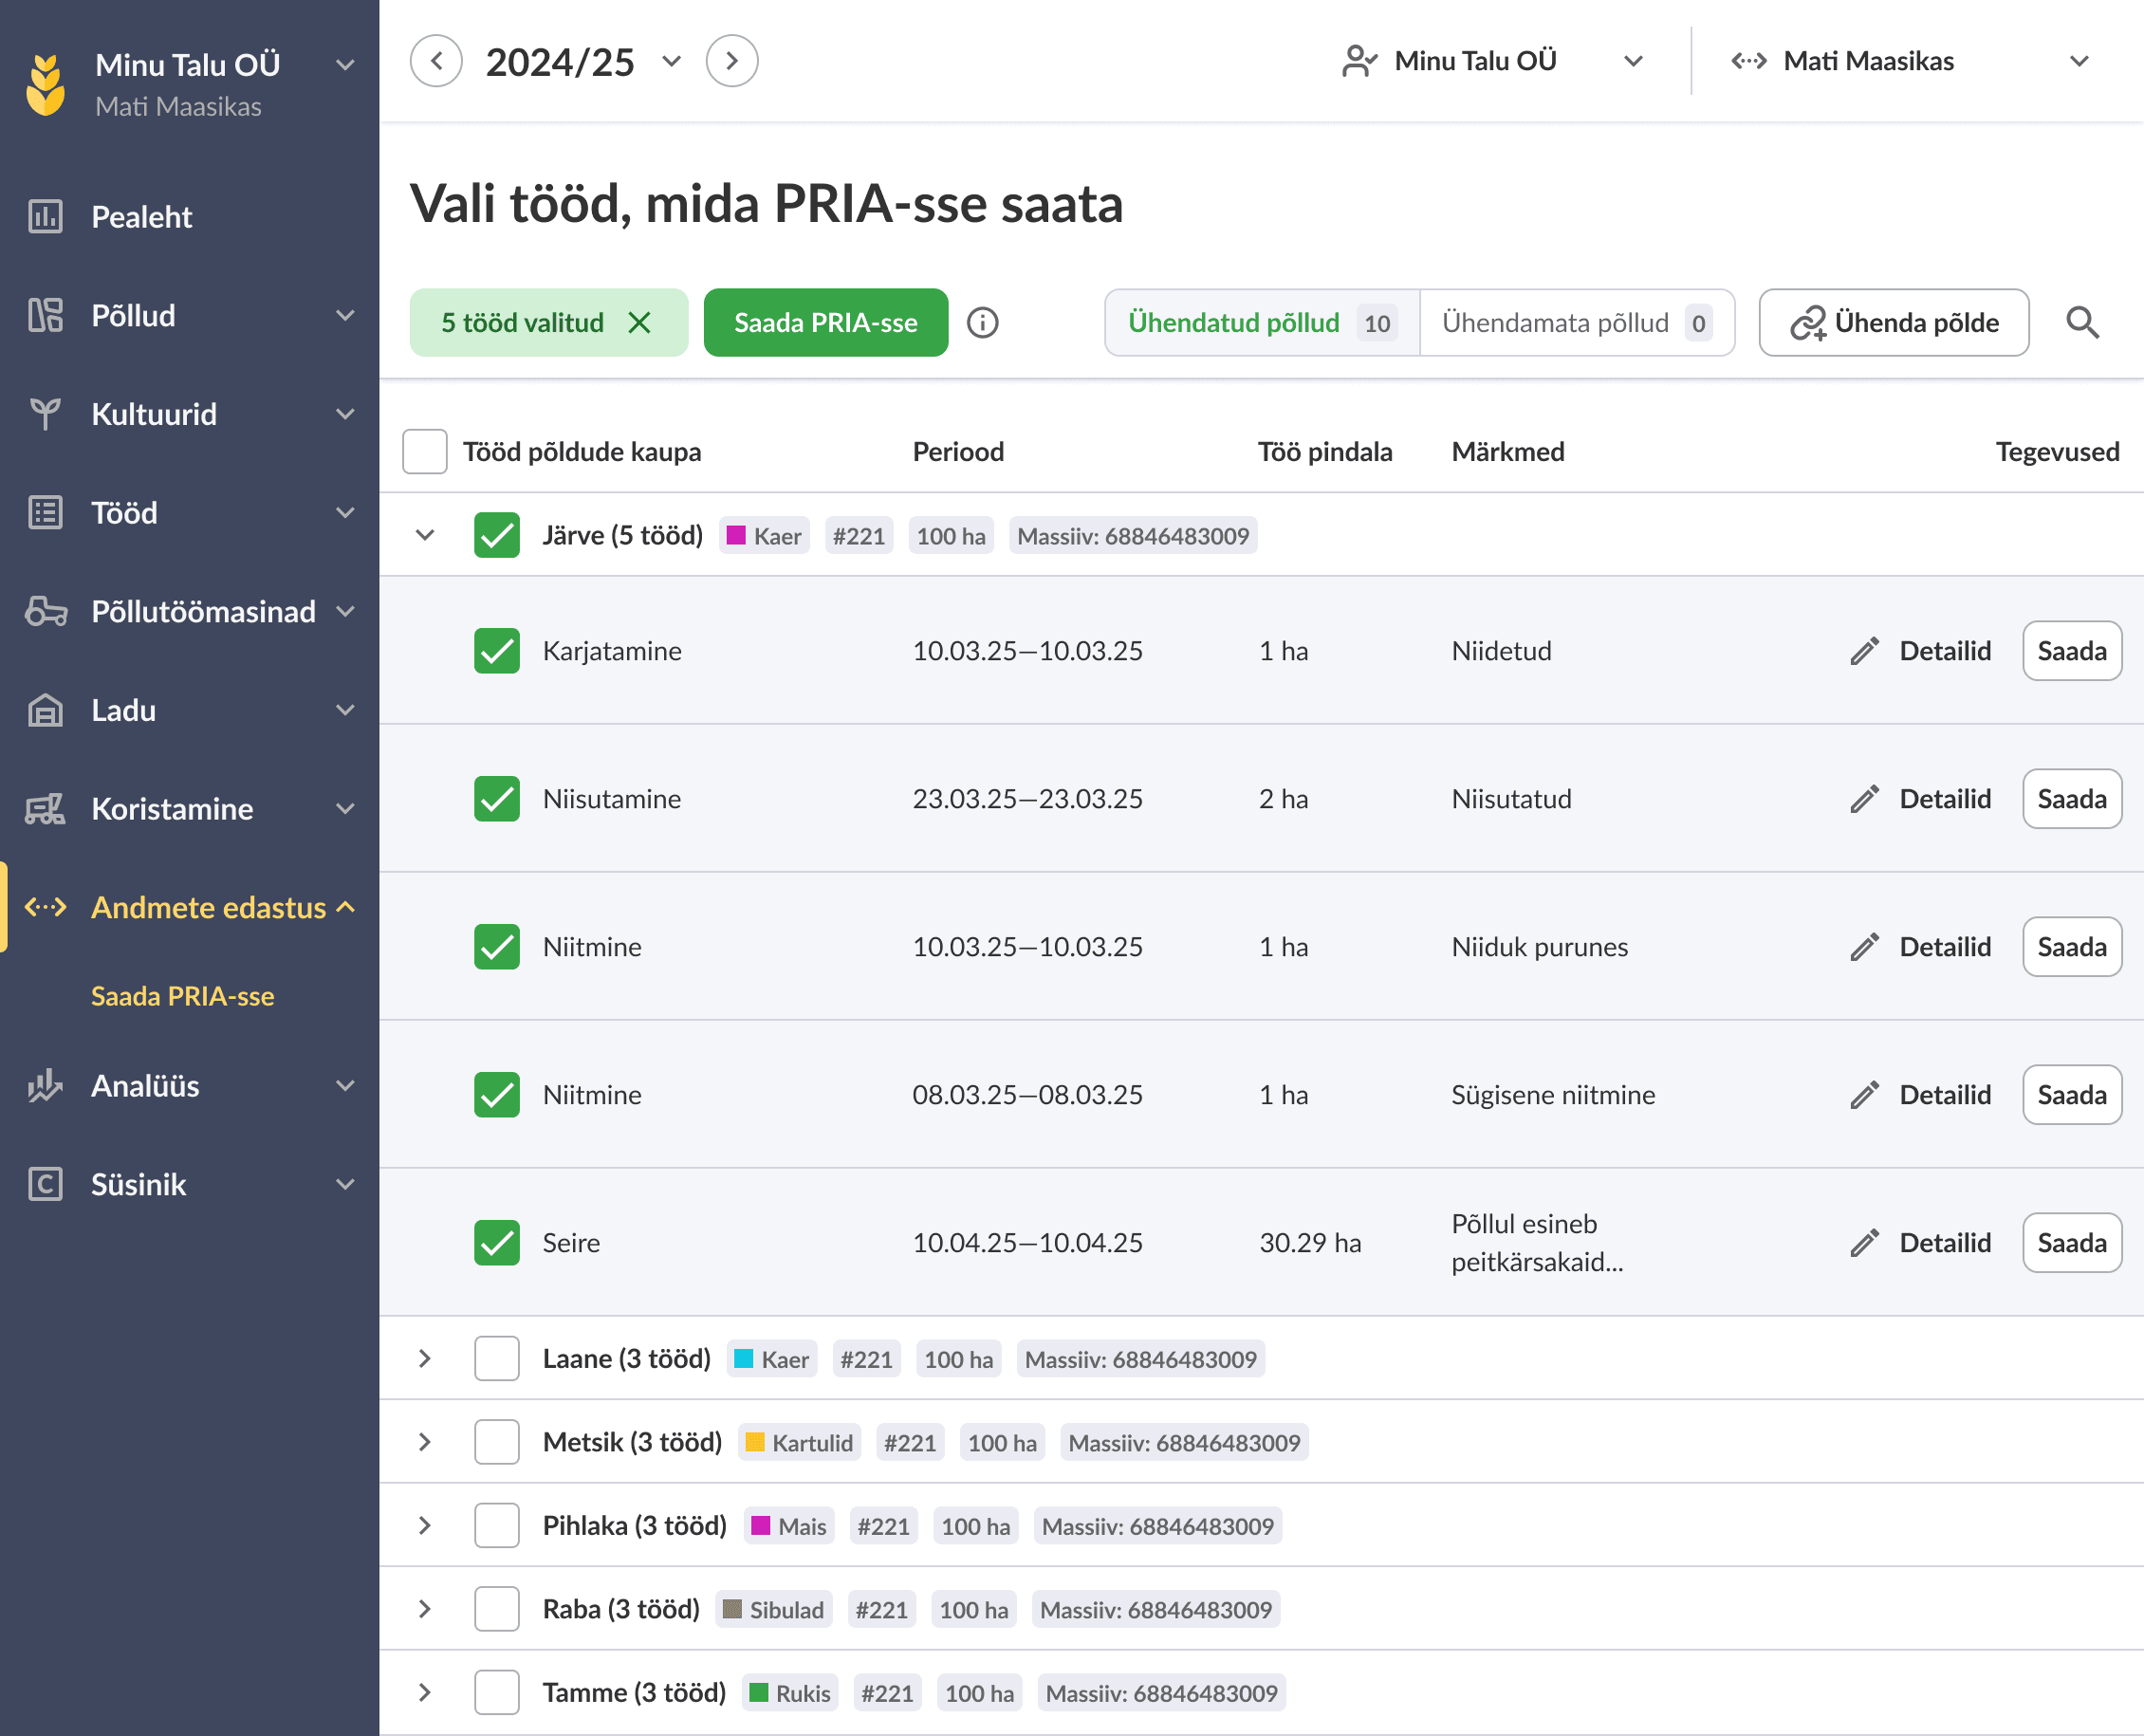Click the Põllutöömasinad tractor icon

[46, 611]
